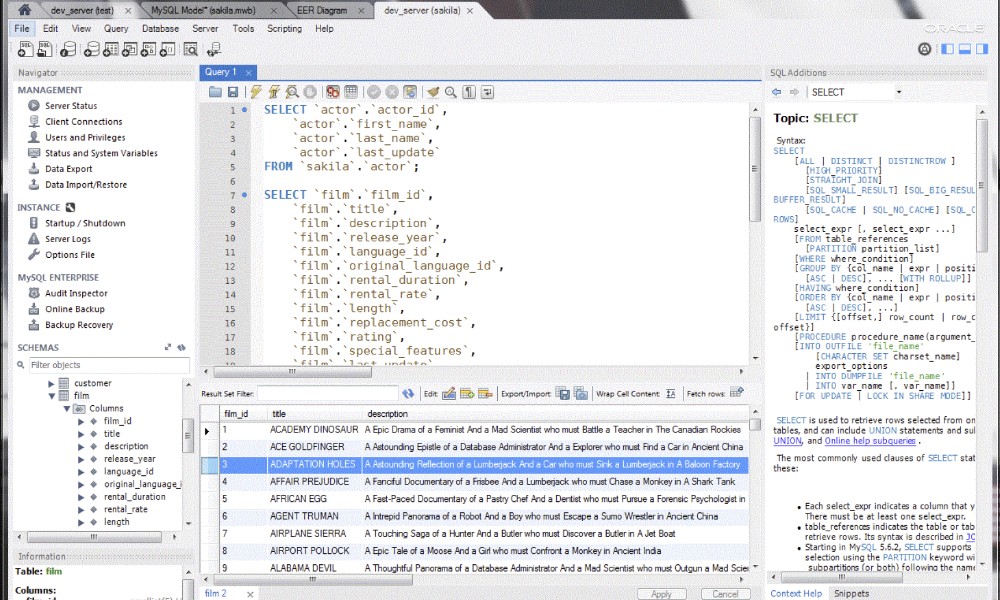Search table data toolbar icon
Viewport: 1000px width, 600px height.
point(190,49)
